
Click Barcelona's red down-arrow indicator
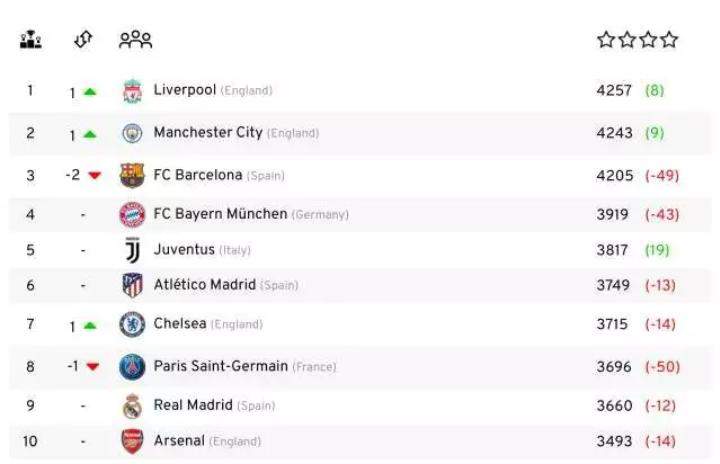coord(95,176)
